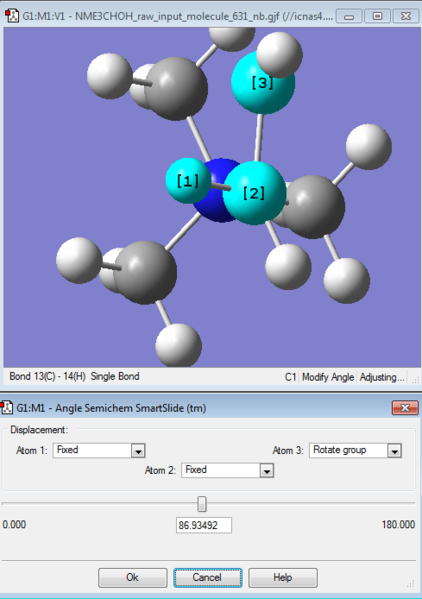This screenshot has width=422, height=599.
Task: Click the 'Modify Angle' status bar text
Action: pyautogui.click(x=328, y=377)
